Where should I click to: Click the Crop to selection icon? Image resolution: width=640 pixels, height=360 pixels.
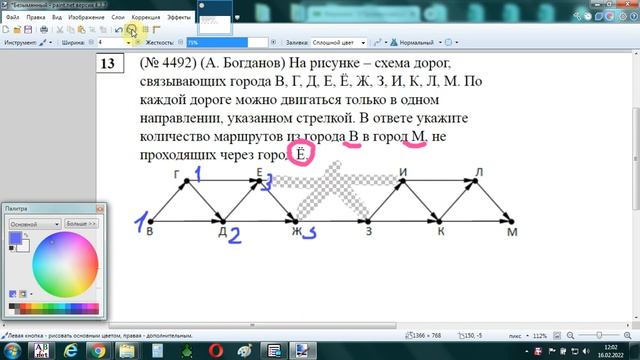tap(92, 29)
